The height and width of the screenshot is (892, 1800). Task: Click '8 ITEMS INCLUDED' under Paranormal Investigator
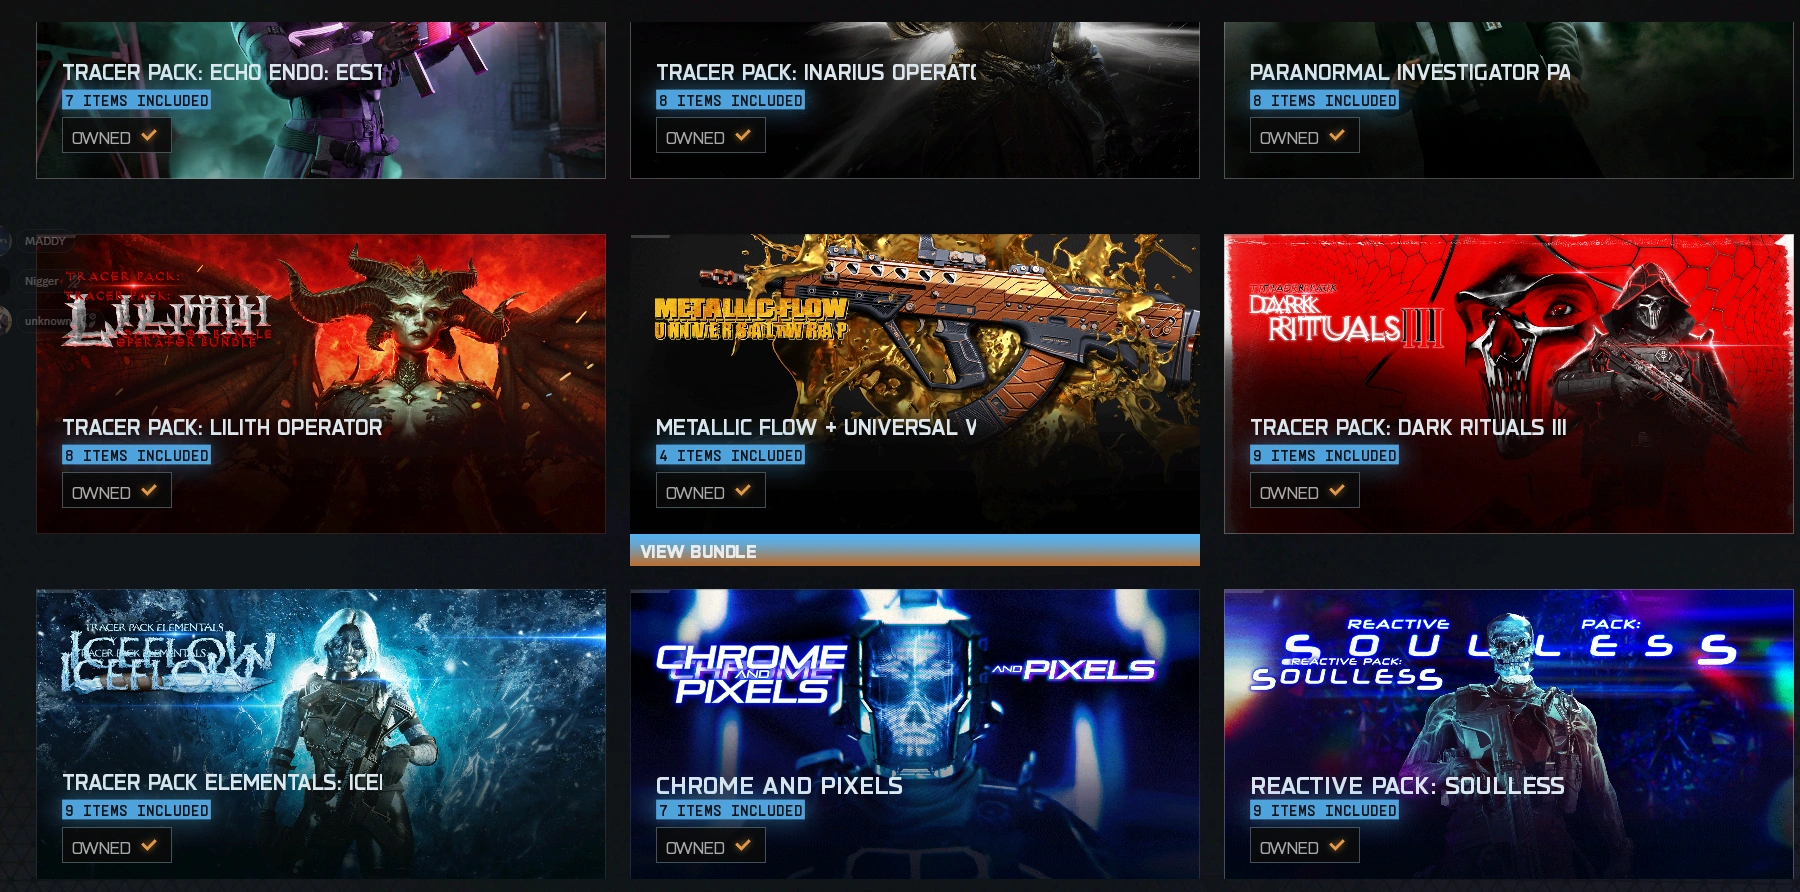1324,101
